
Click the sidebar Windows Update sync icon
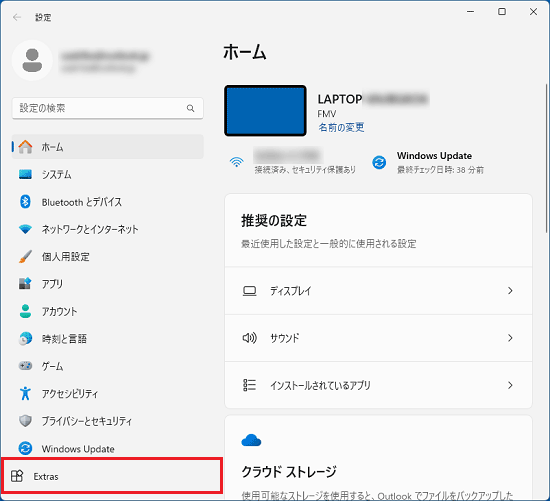point(25,448)
